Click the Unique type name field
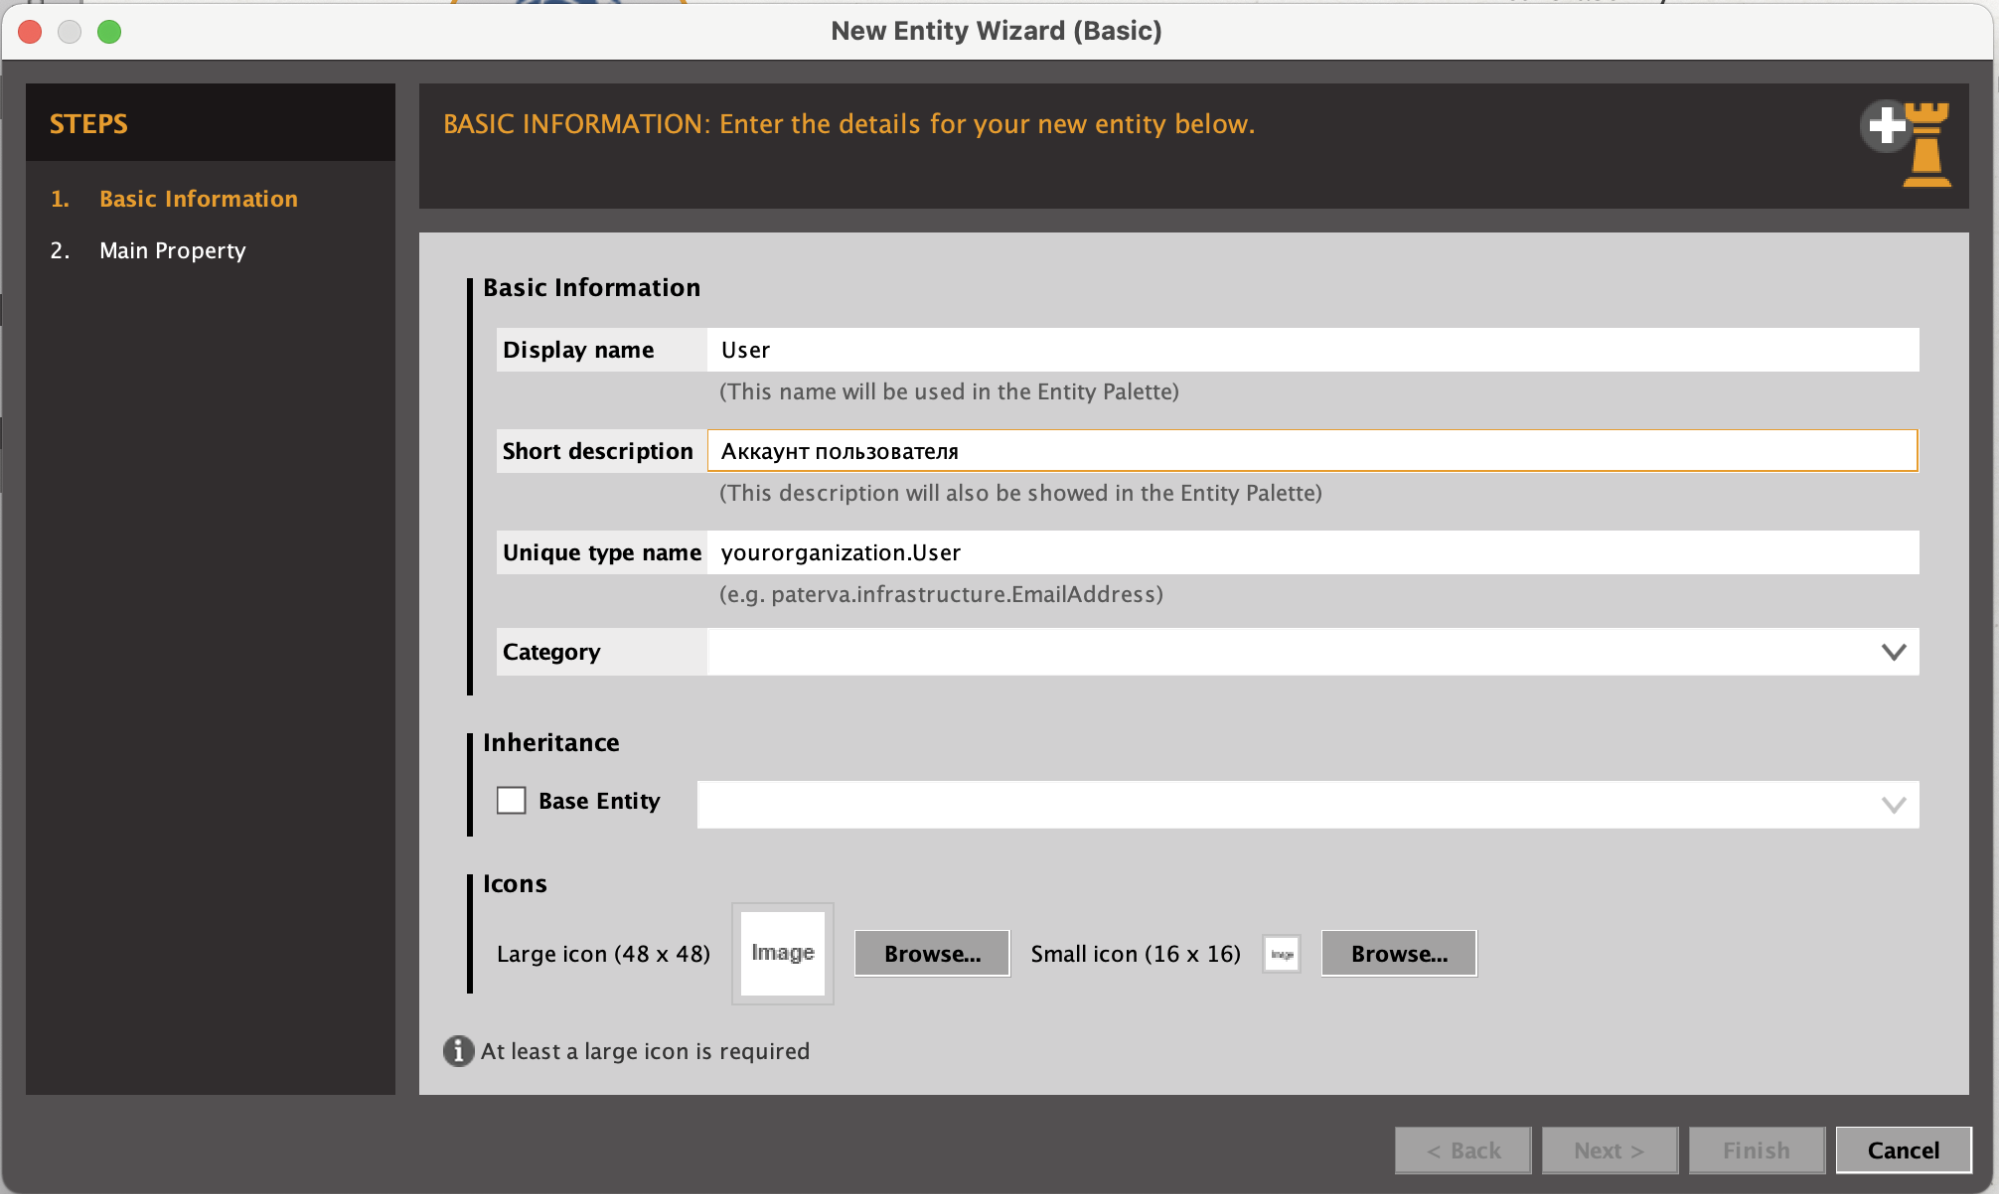 1312,553
